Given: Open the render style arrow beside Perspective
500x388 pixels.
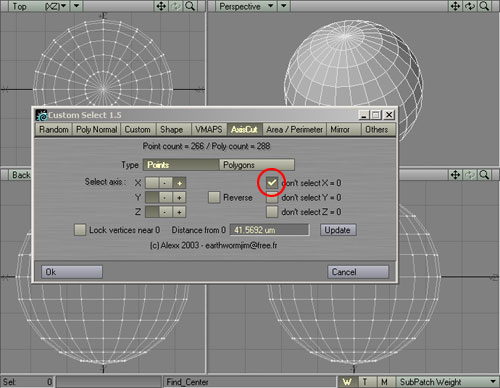Looking at the screenshot, I should click(284, 6).
